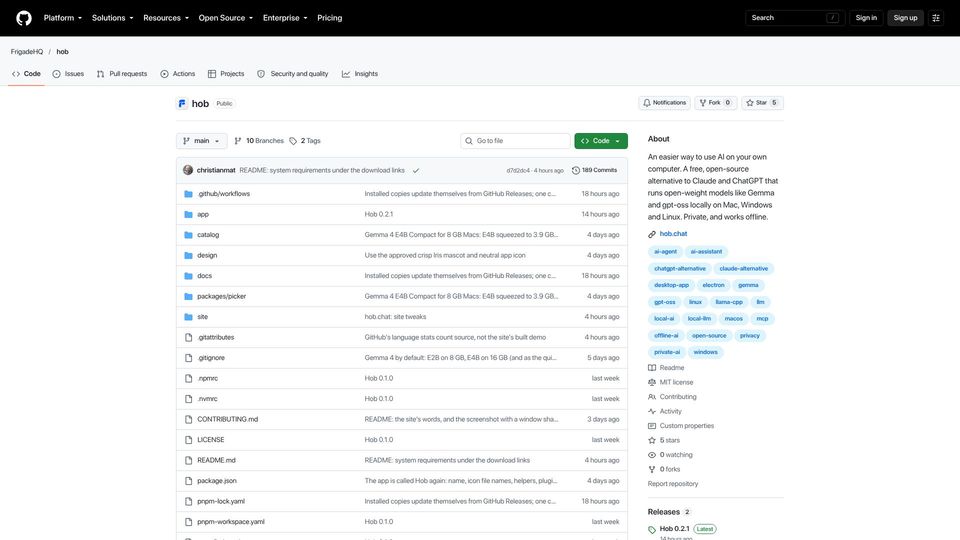
Task: Click the Sign in button
Action: click(x=866, y=18)
